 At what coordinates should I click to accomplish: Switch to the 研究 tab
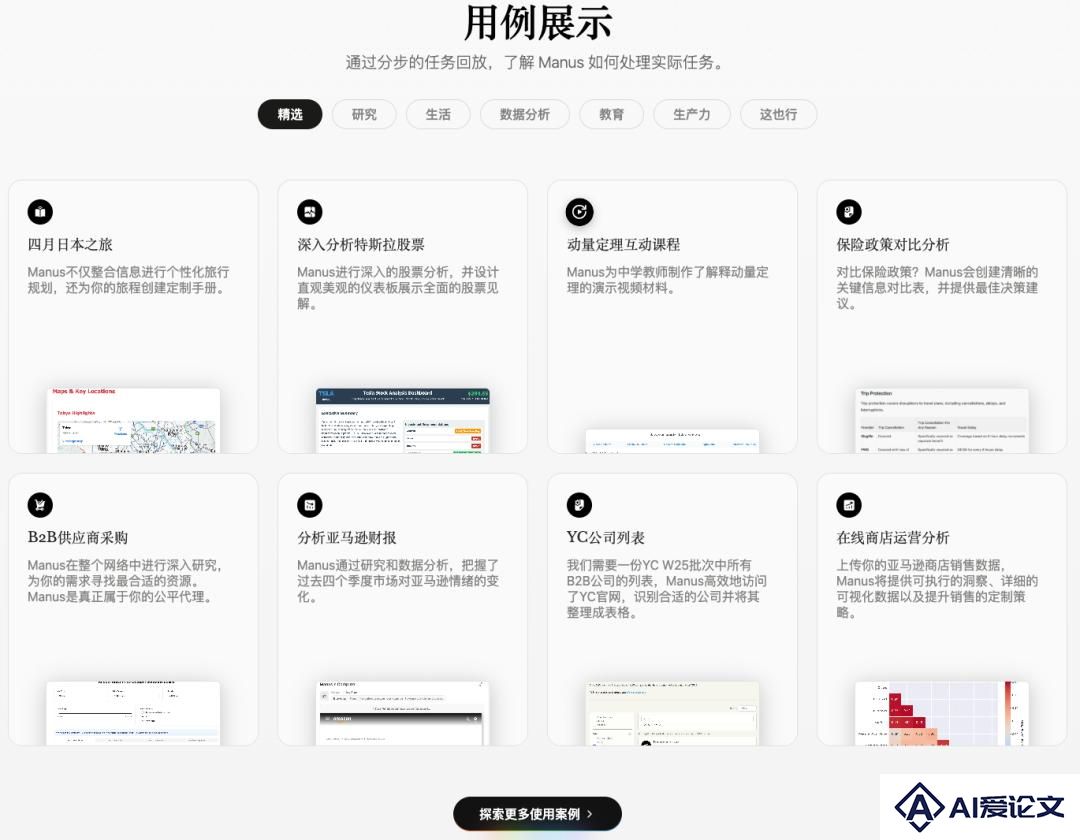coord(364,114)
